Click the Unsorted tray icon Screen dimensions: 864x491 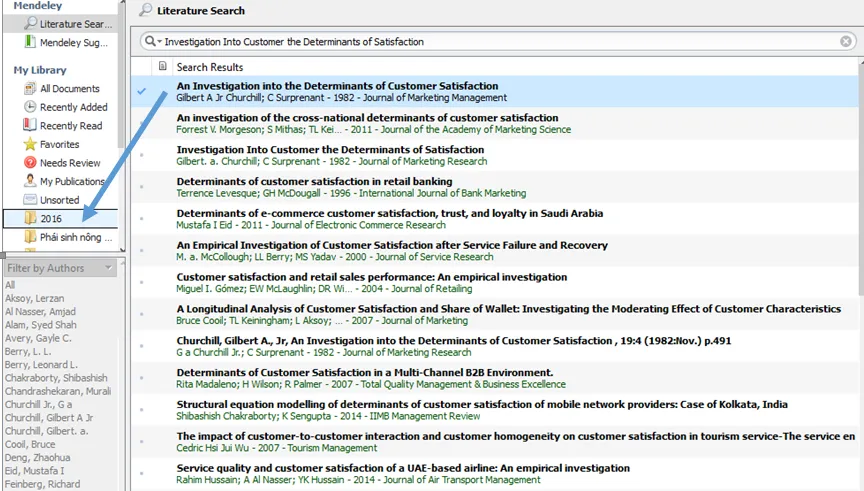30,199
